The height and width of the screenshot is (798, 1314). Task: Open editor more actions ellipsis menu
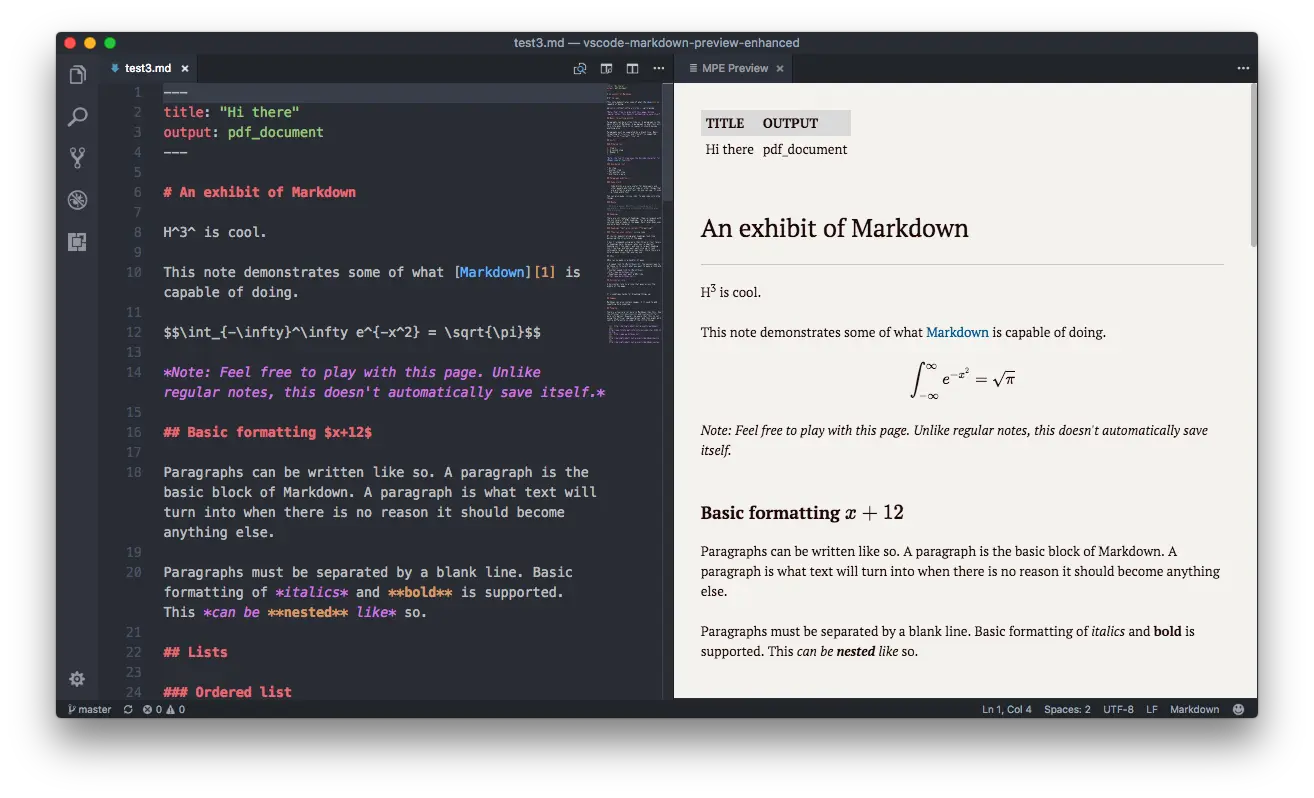pos(658,68)
